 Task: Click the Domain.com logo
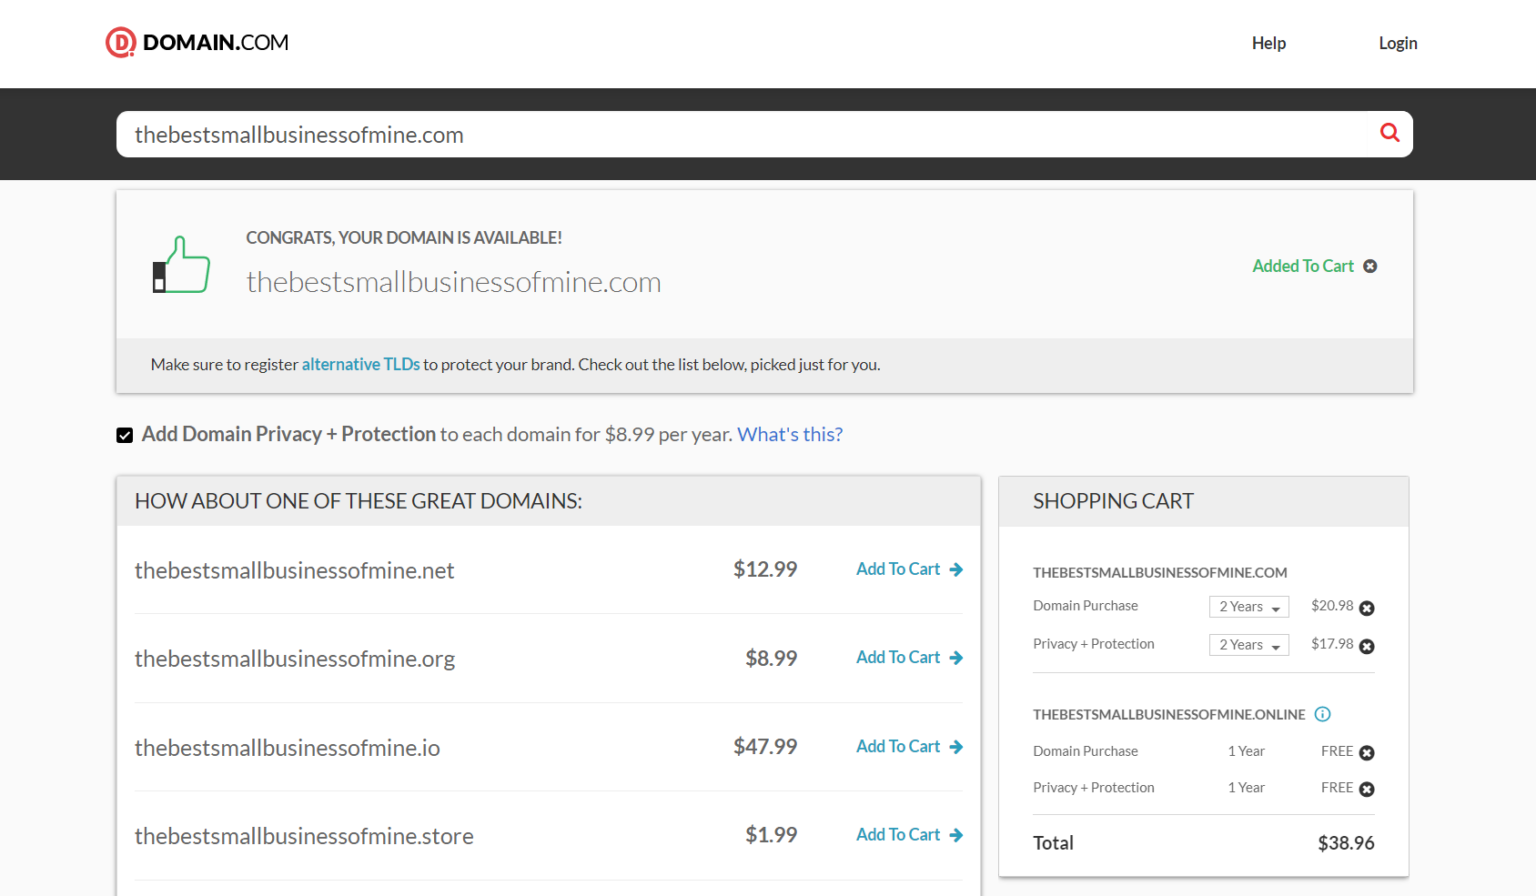coord(196,42)
